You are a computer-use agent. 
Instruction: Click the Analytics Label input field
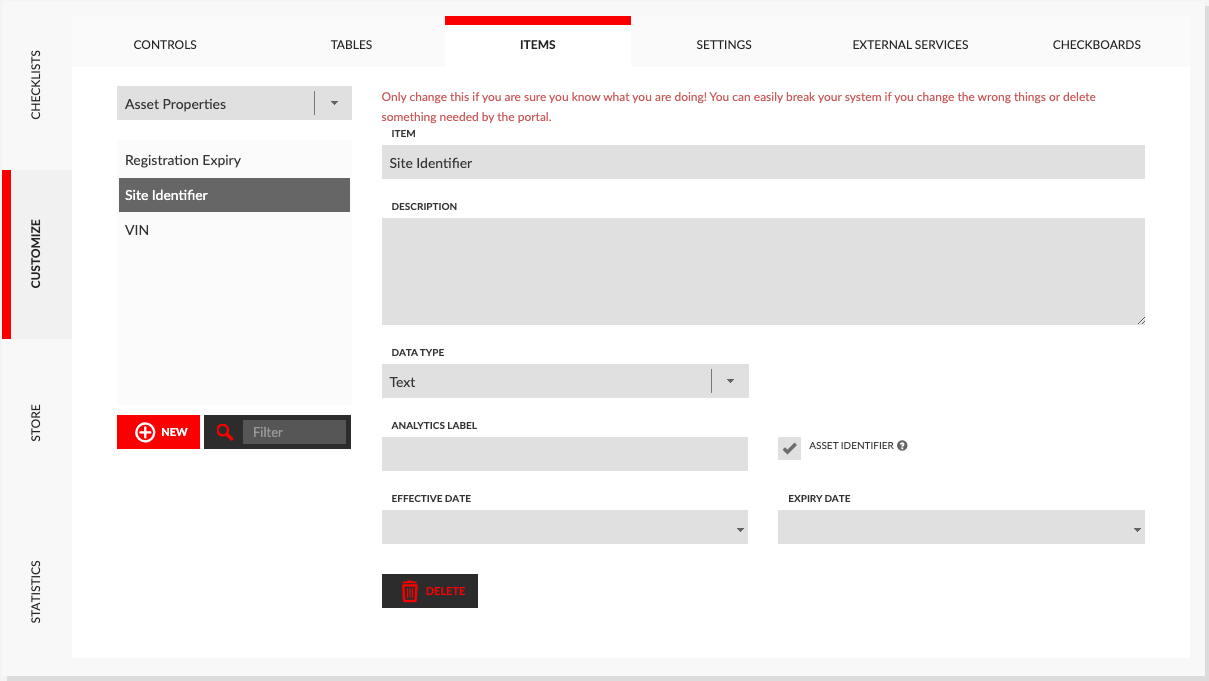tap(565, 454)
